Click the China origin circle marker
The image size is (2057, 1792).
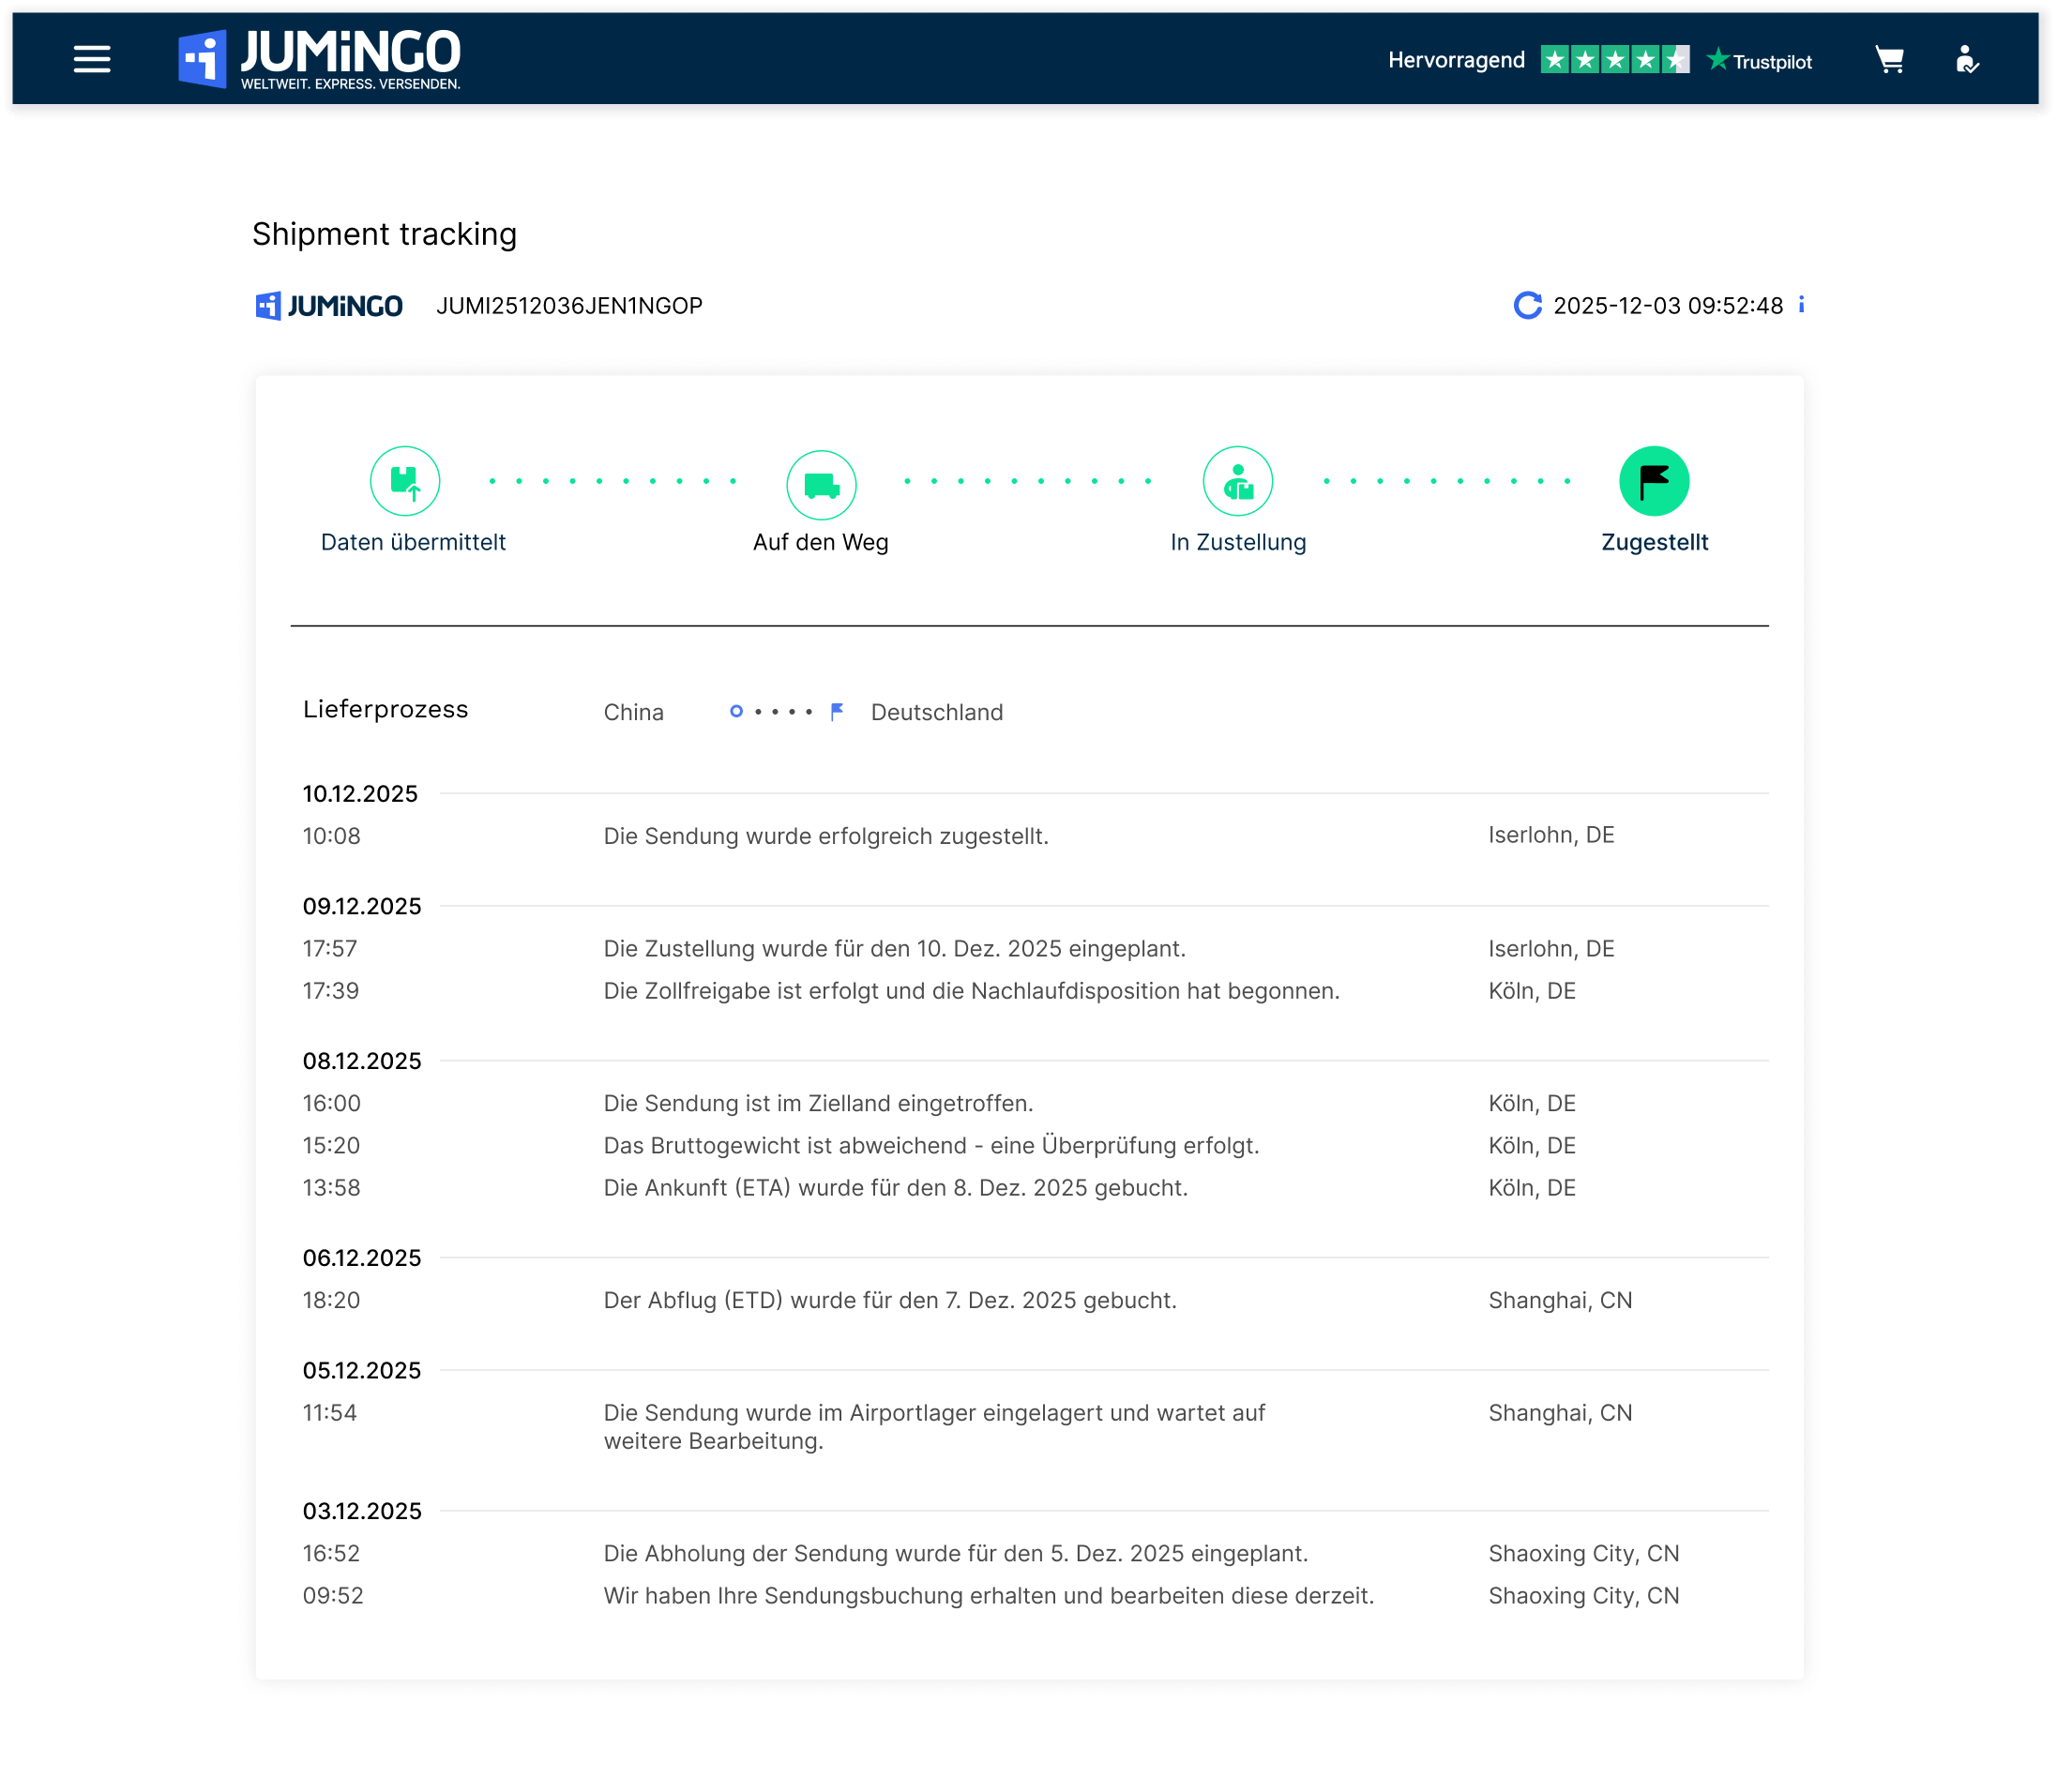click(x=736, y=711)
